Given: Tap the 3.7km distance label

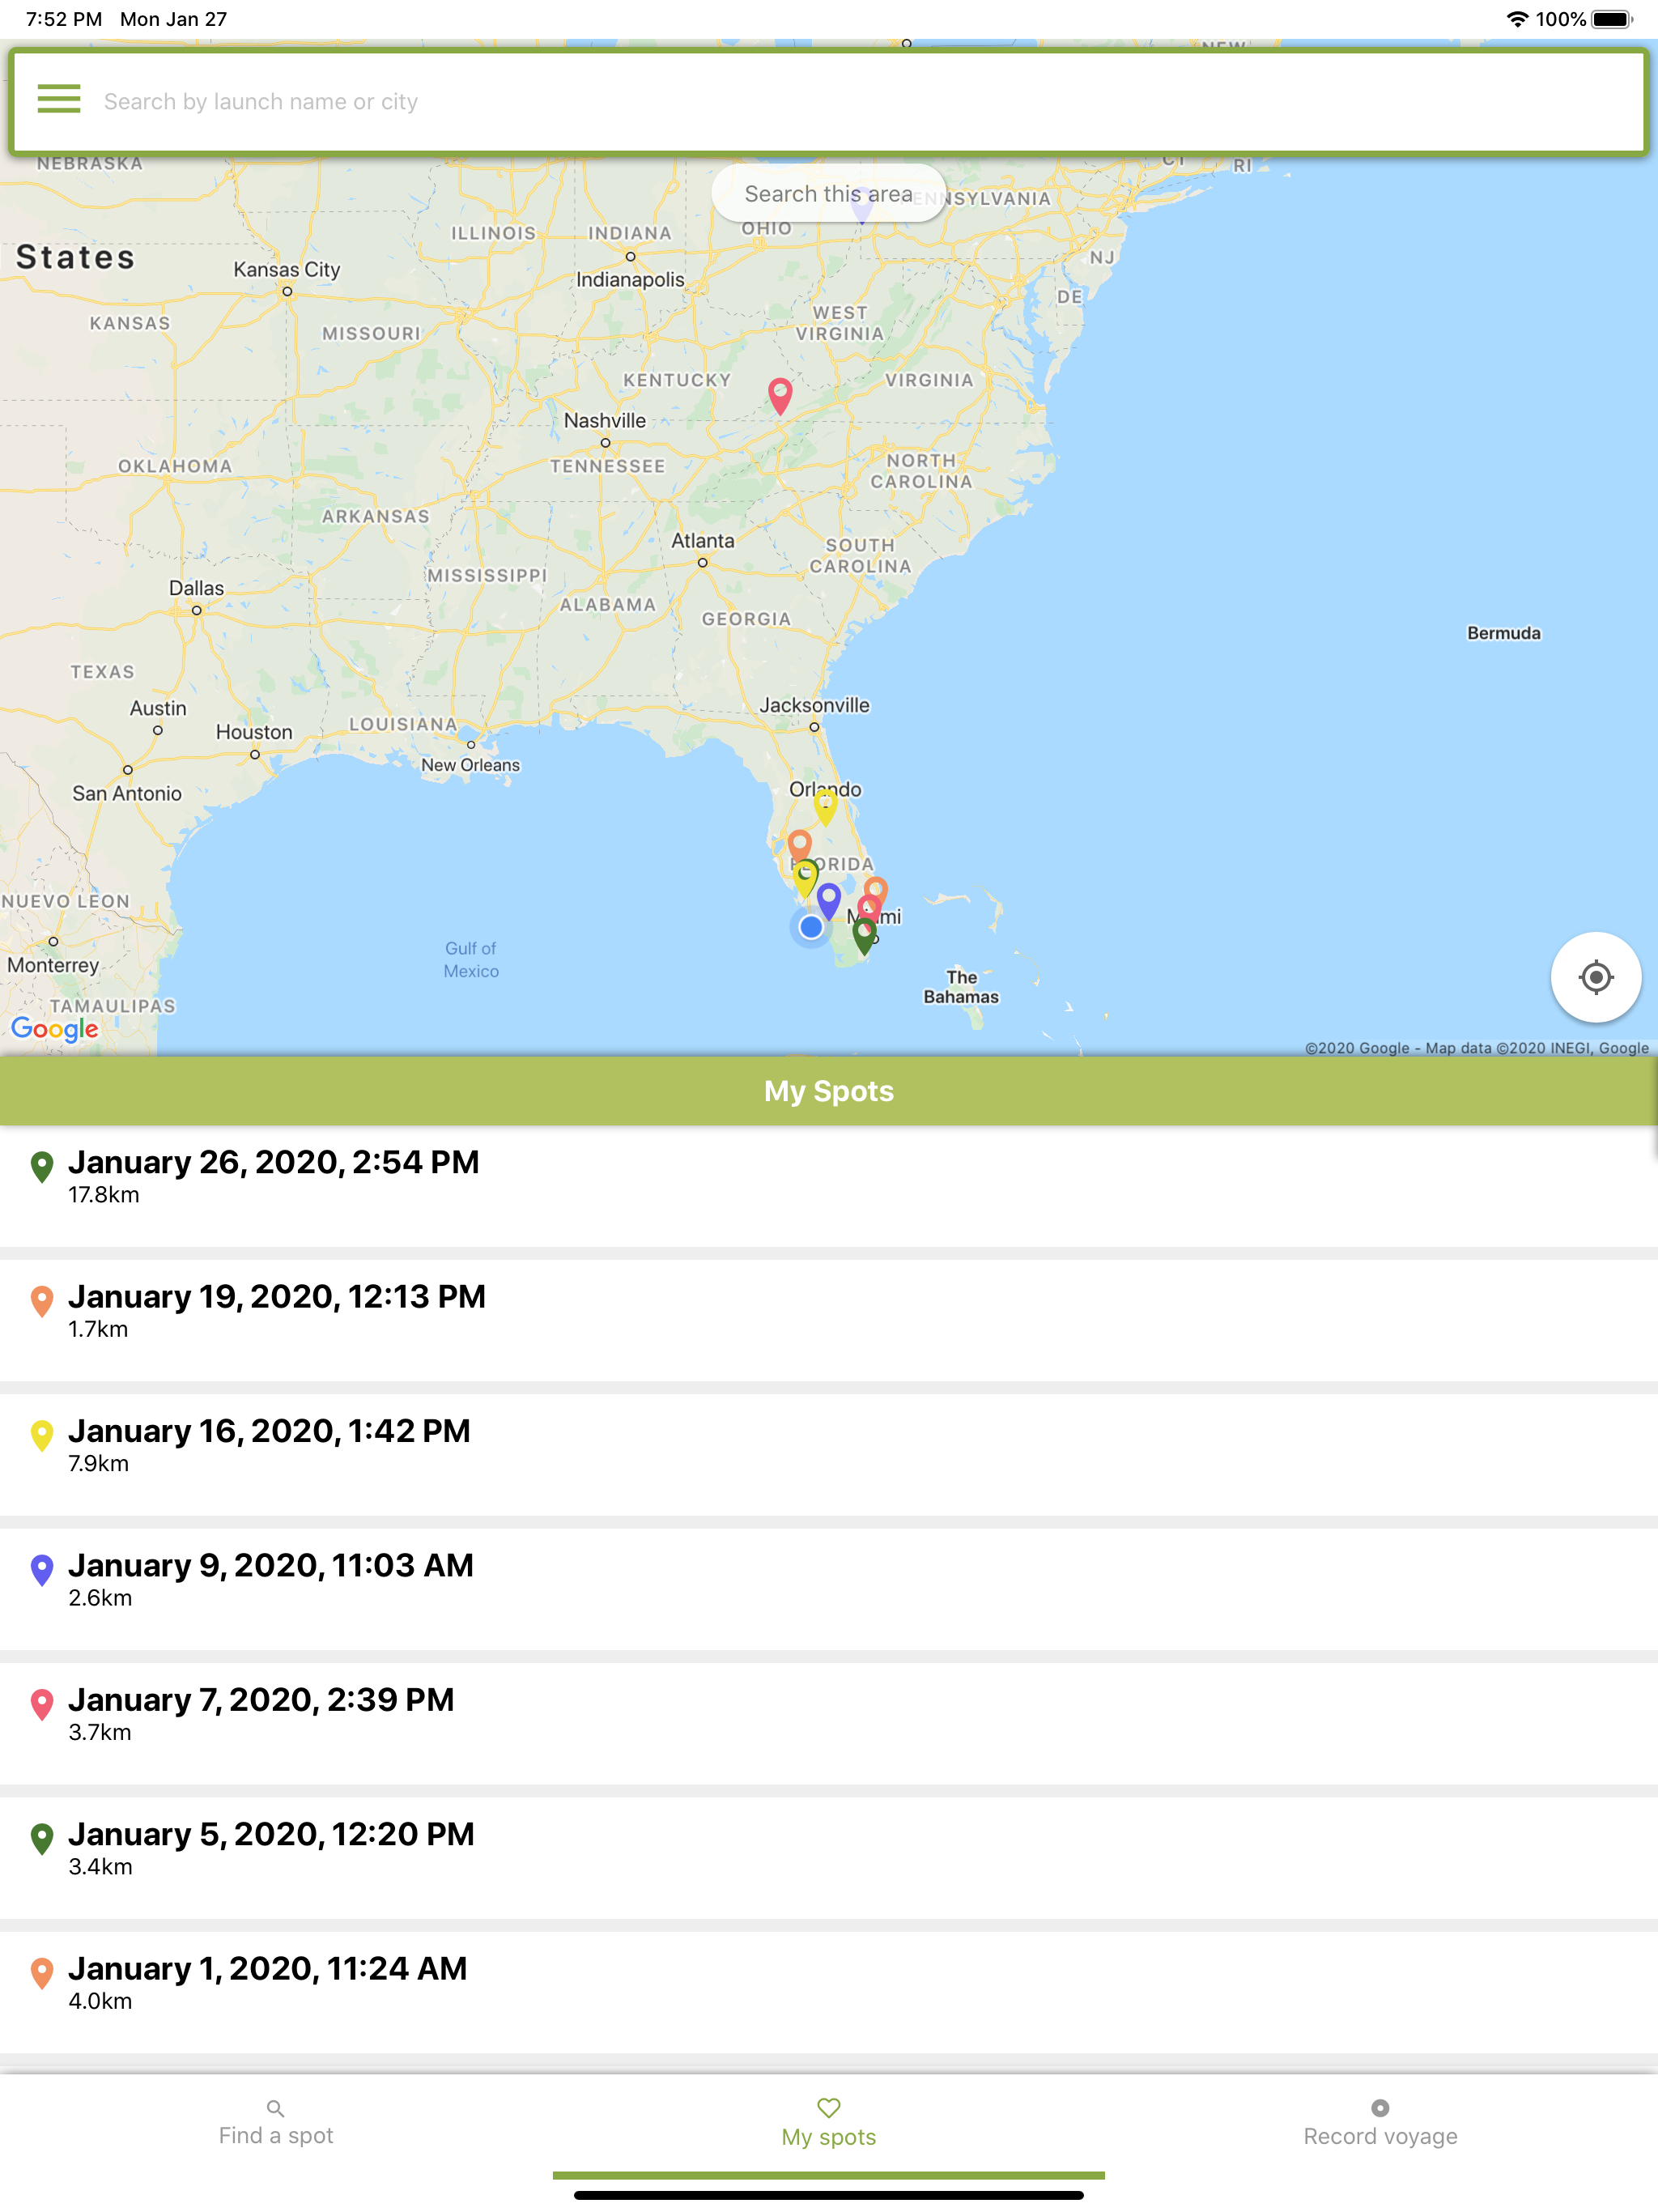Looking at the screenshot, I should point(100,1732).
